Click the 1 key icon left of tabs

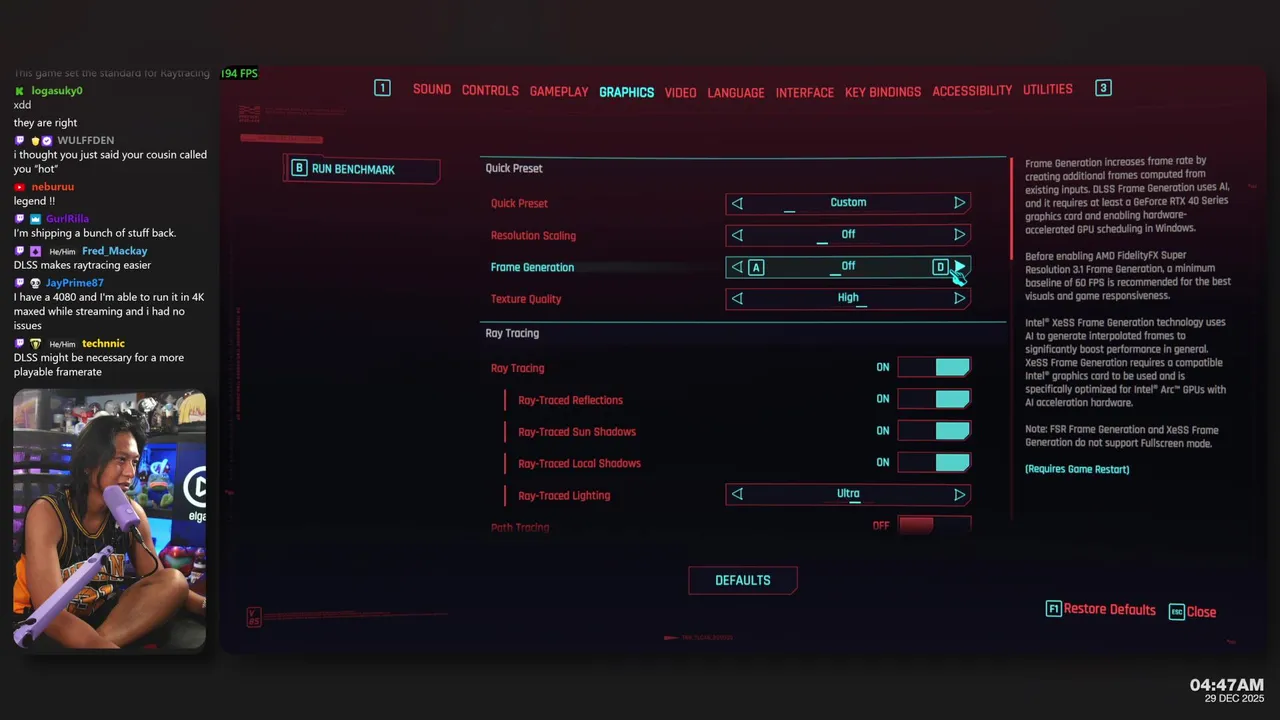(x=382, y=88)
